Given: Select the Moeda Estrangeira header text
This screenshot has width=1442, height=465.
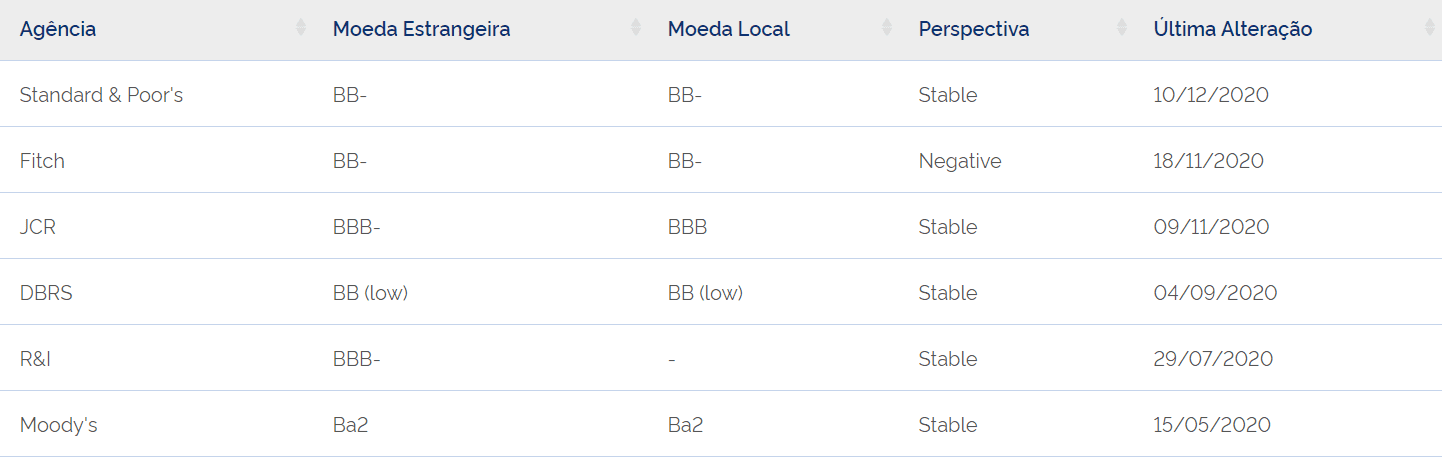Looking at the screenshot, I should point(422,29).
